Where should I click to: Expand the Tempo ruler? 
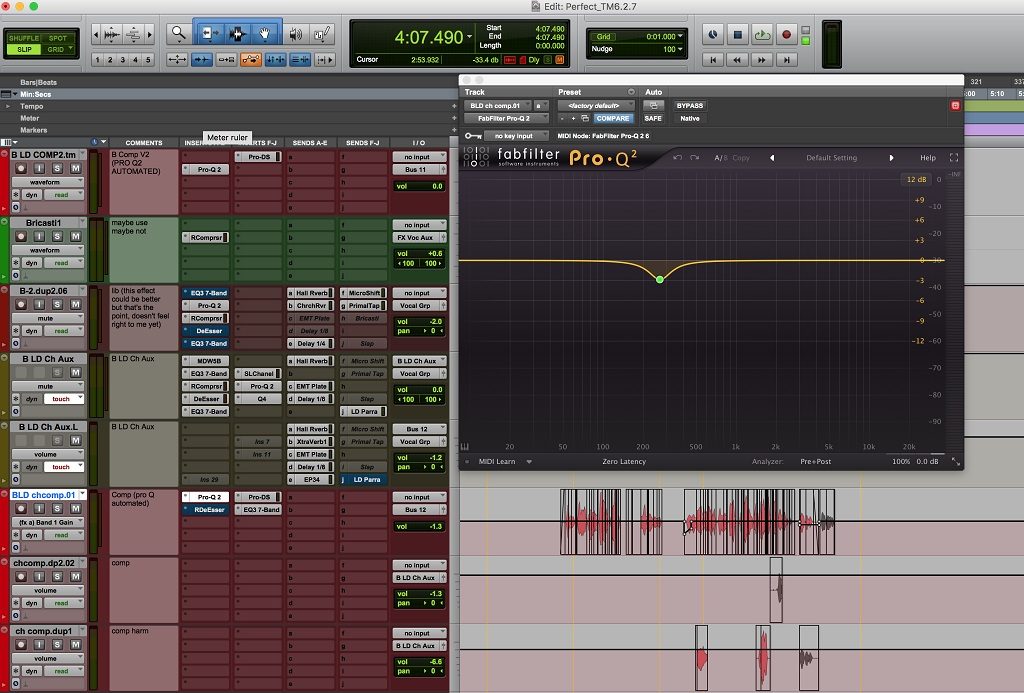(8, 106)
